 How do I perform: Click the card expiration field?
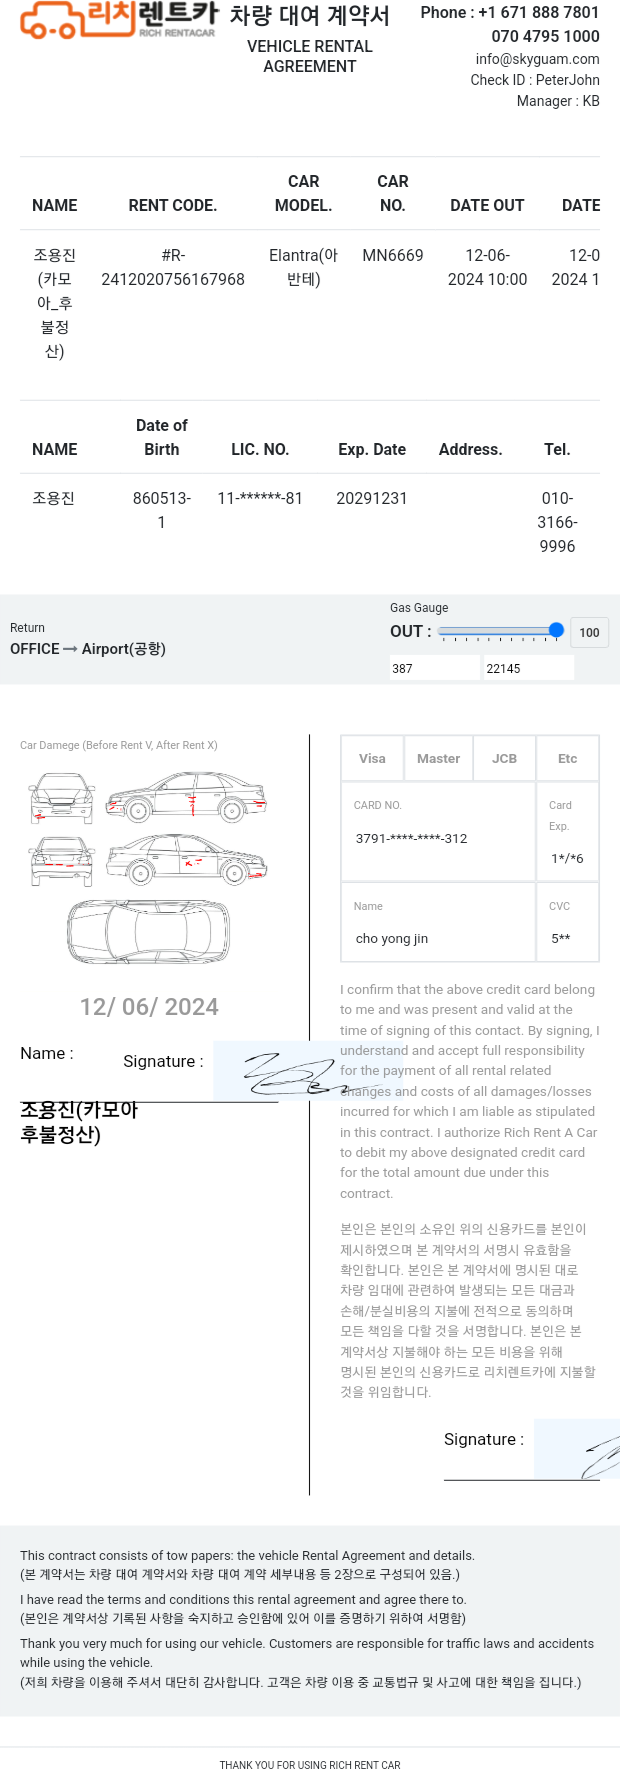point(568,831)
